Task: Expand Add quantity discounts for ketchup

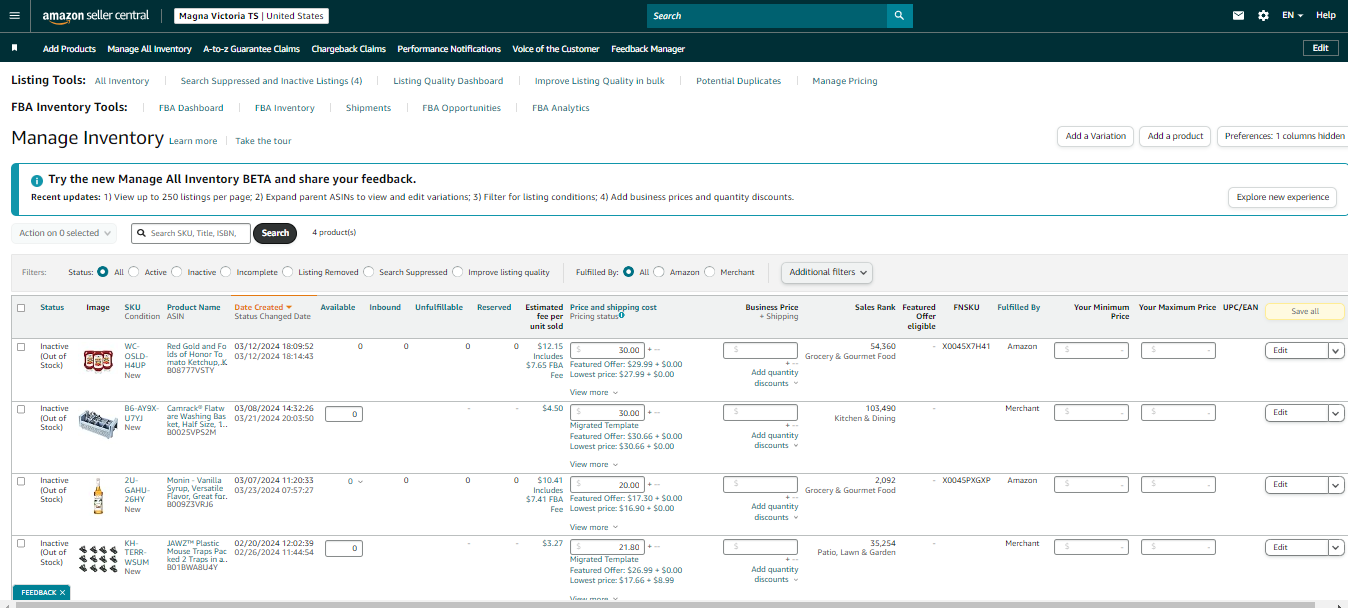Action: [x=775, y=378]
